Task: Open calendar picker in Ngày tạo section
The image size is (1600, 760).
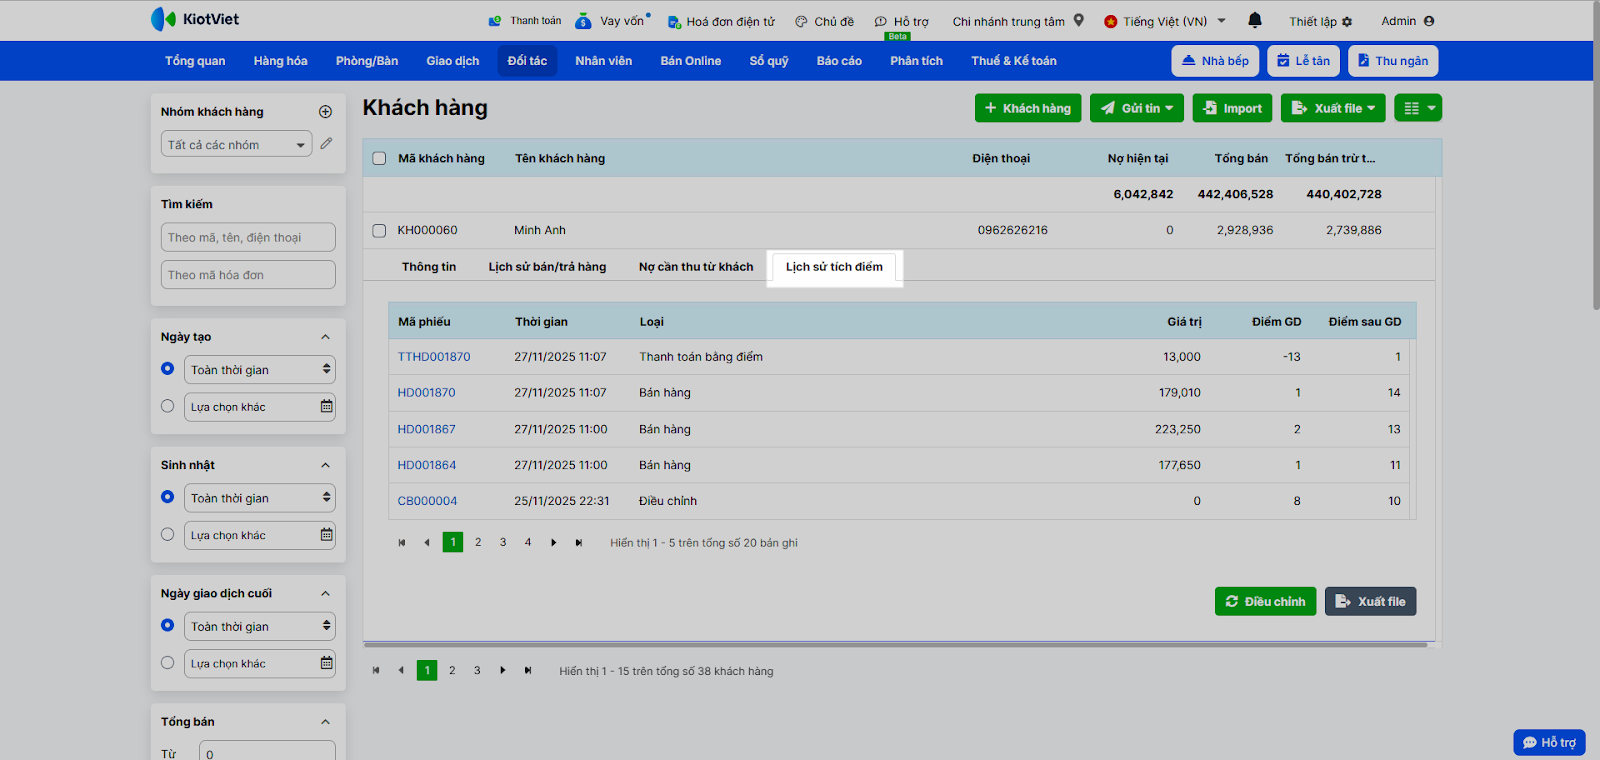Action: pyautogui.click(x=326, y=407)
